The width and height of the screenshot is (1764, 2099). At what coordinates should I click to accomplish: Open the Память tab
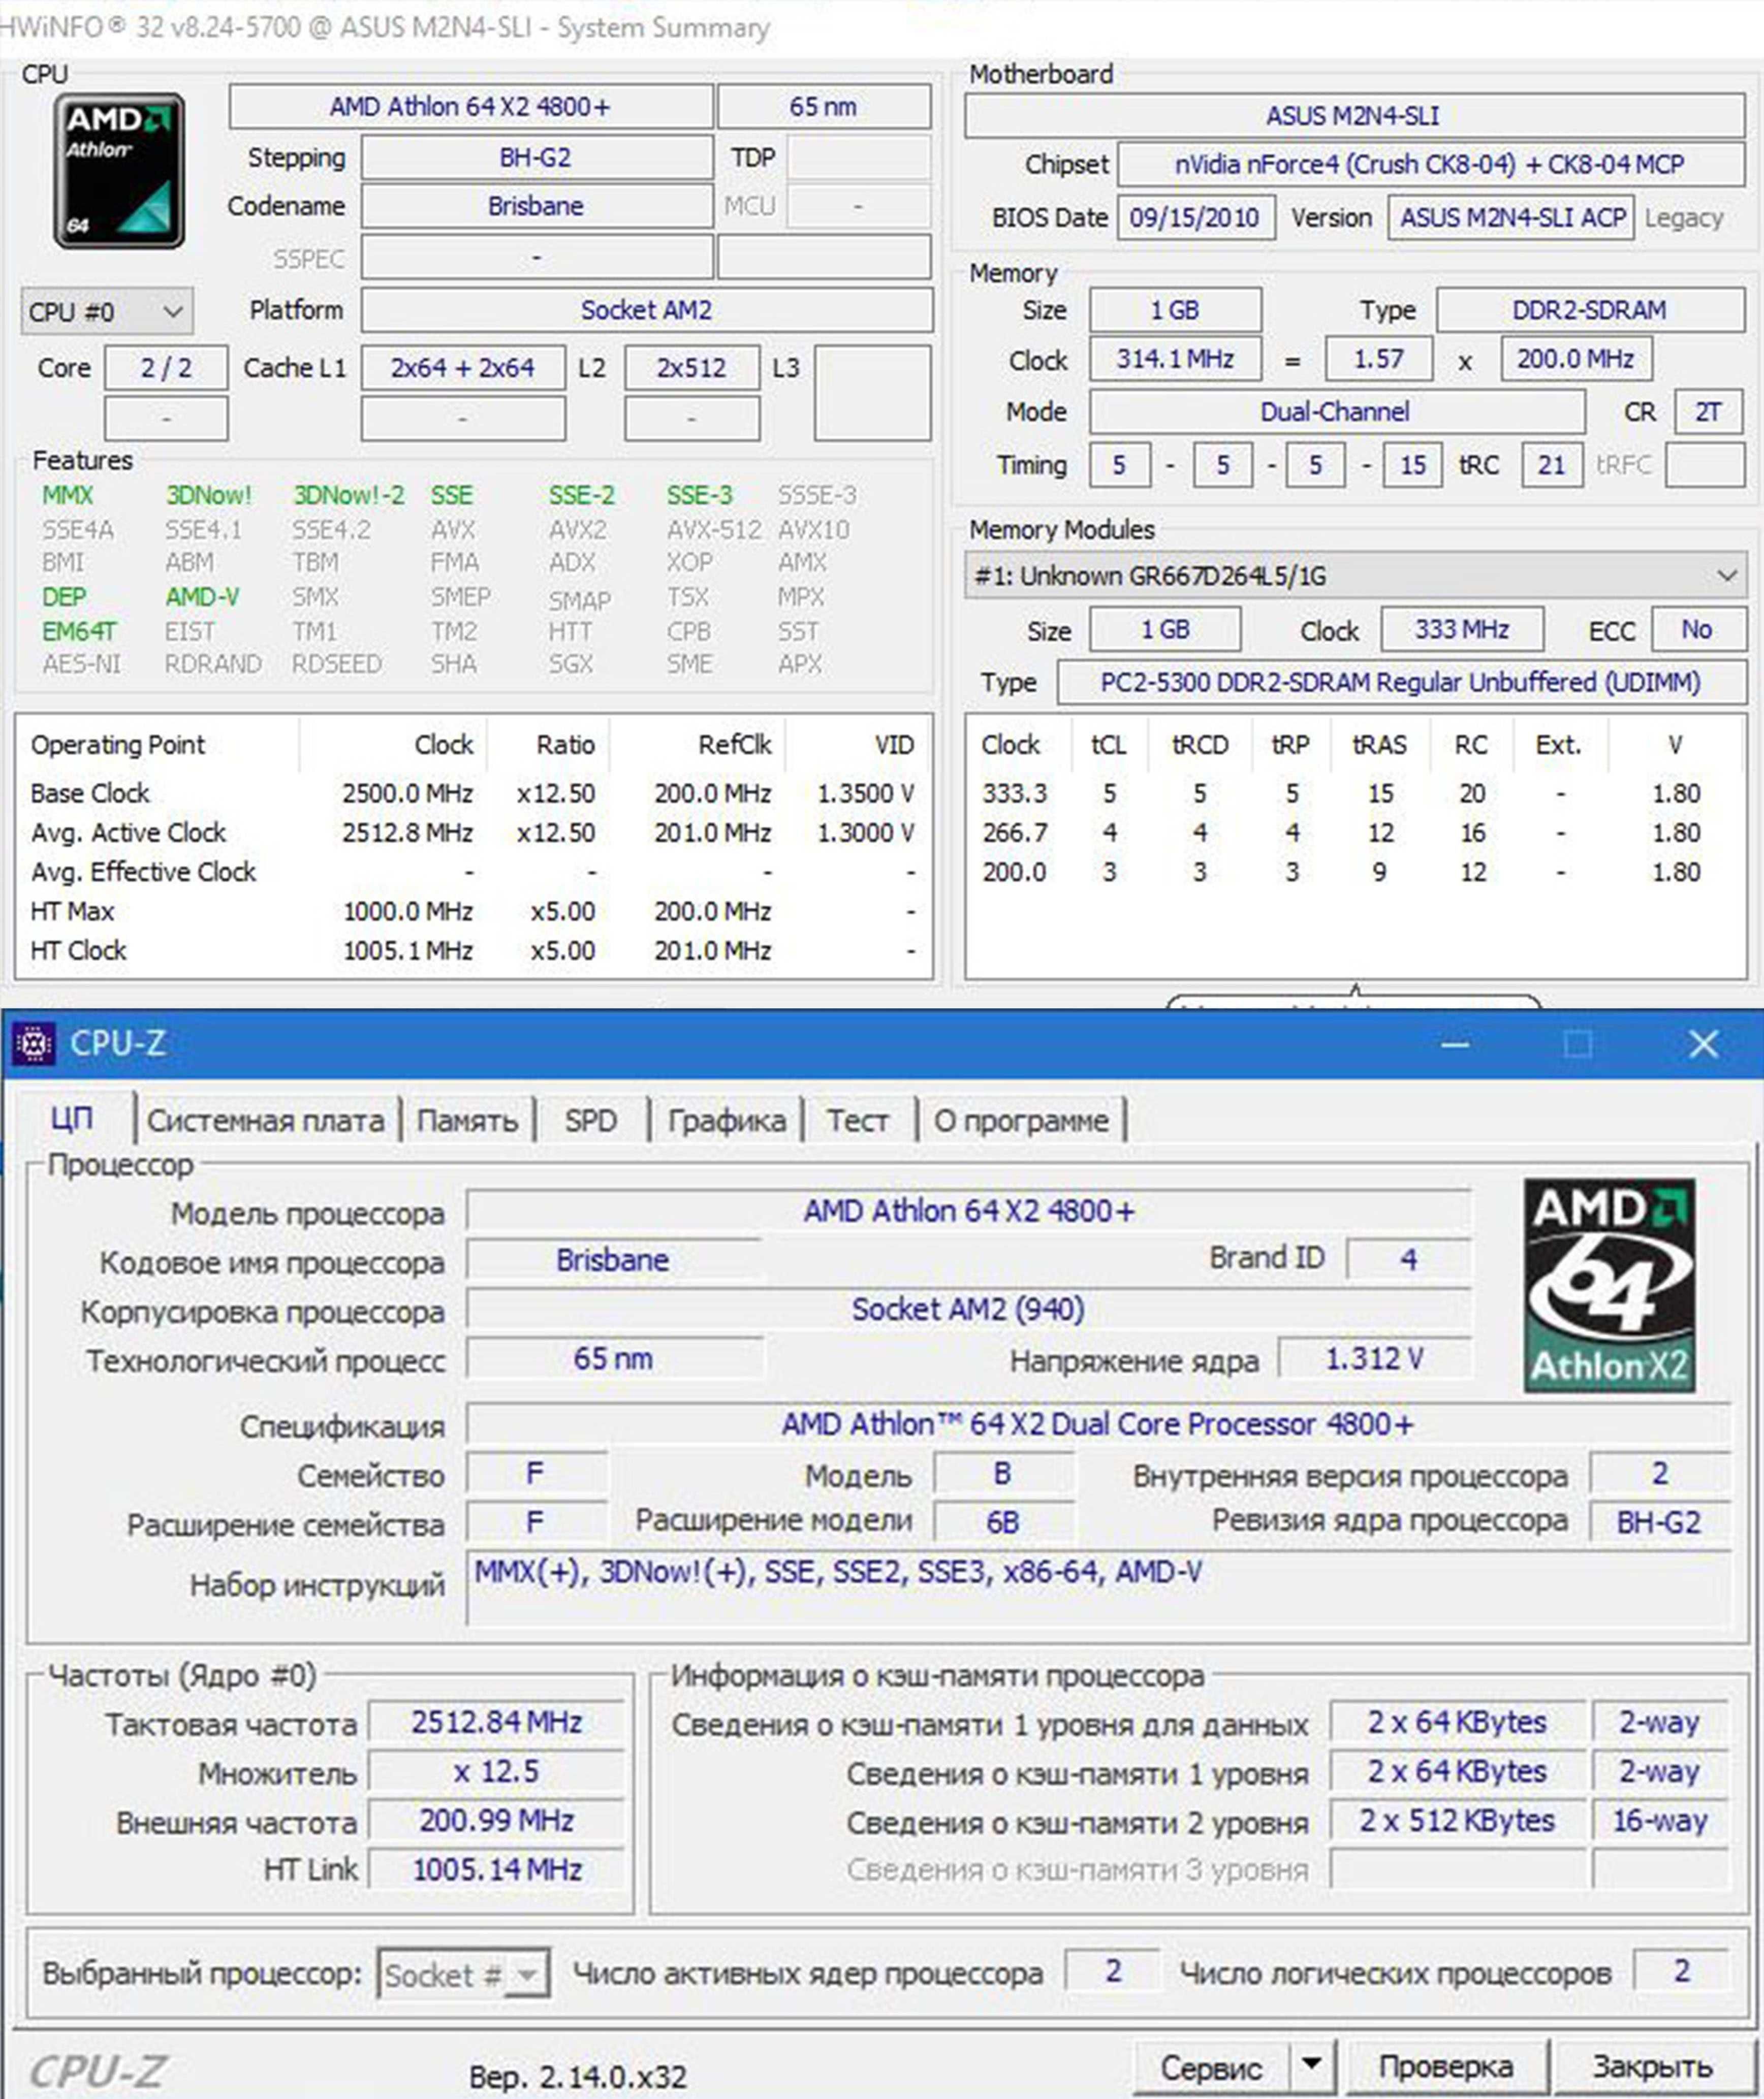pos(467,1121)
